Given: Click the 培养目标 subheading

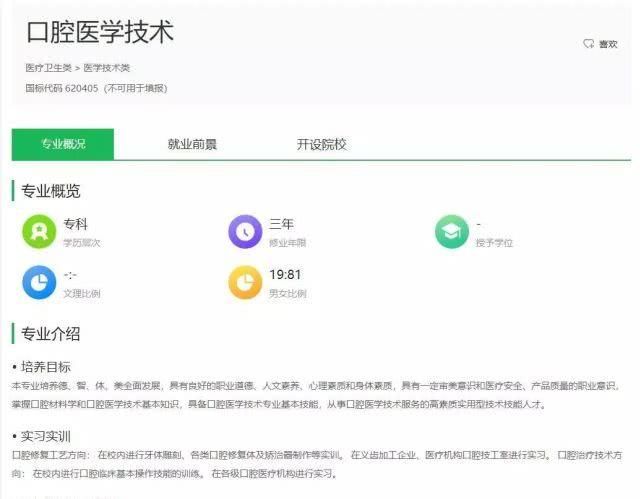Looking at the screenshot, I should (46, 367).
